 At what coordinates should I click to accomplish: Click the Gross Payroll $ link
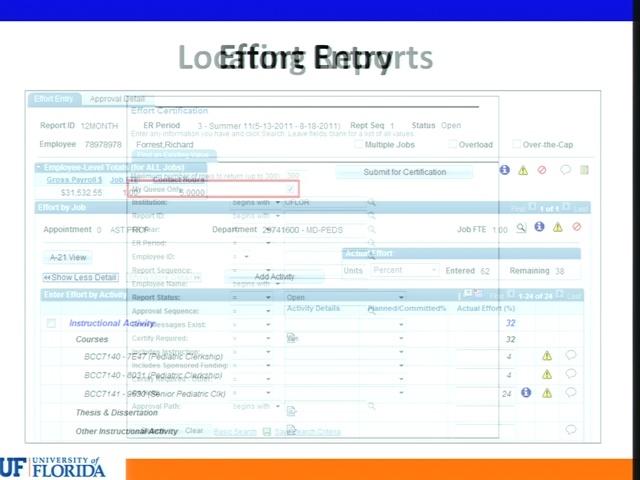74,180
